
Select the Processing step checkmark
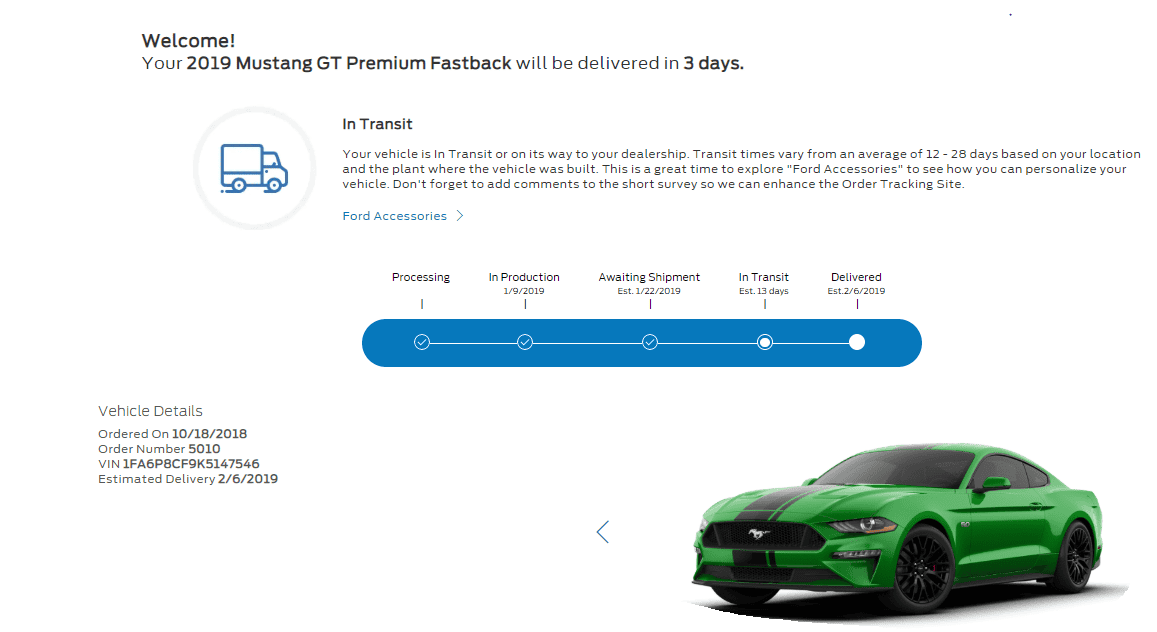tap(422, 342)
